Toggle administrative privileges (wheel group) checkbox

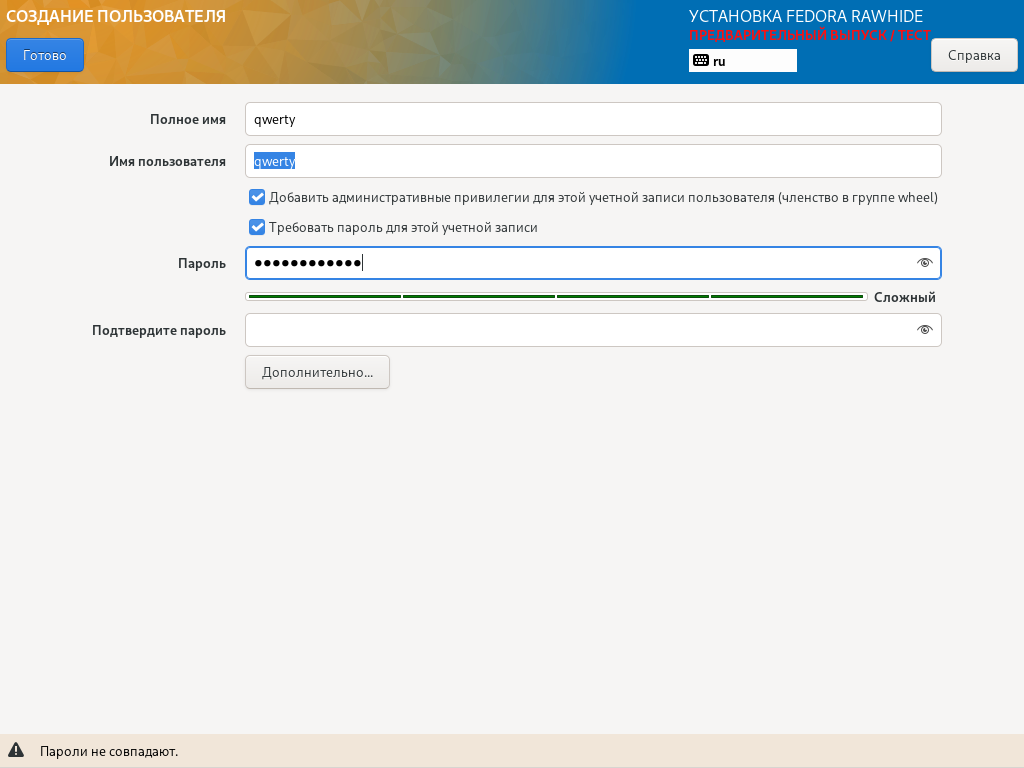tap(257, 197)
